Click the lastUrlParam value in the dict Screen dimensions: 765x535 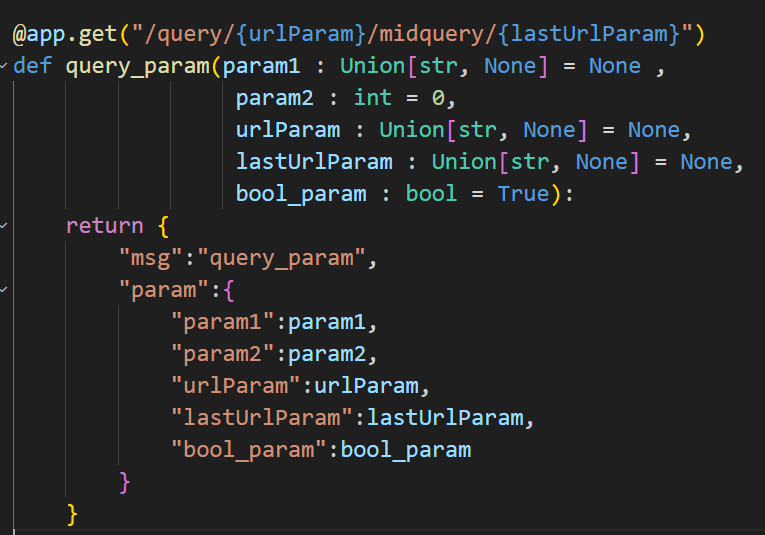coord(445,418)
